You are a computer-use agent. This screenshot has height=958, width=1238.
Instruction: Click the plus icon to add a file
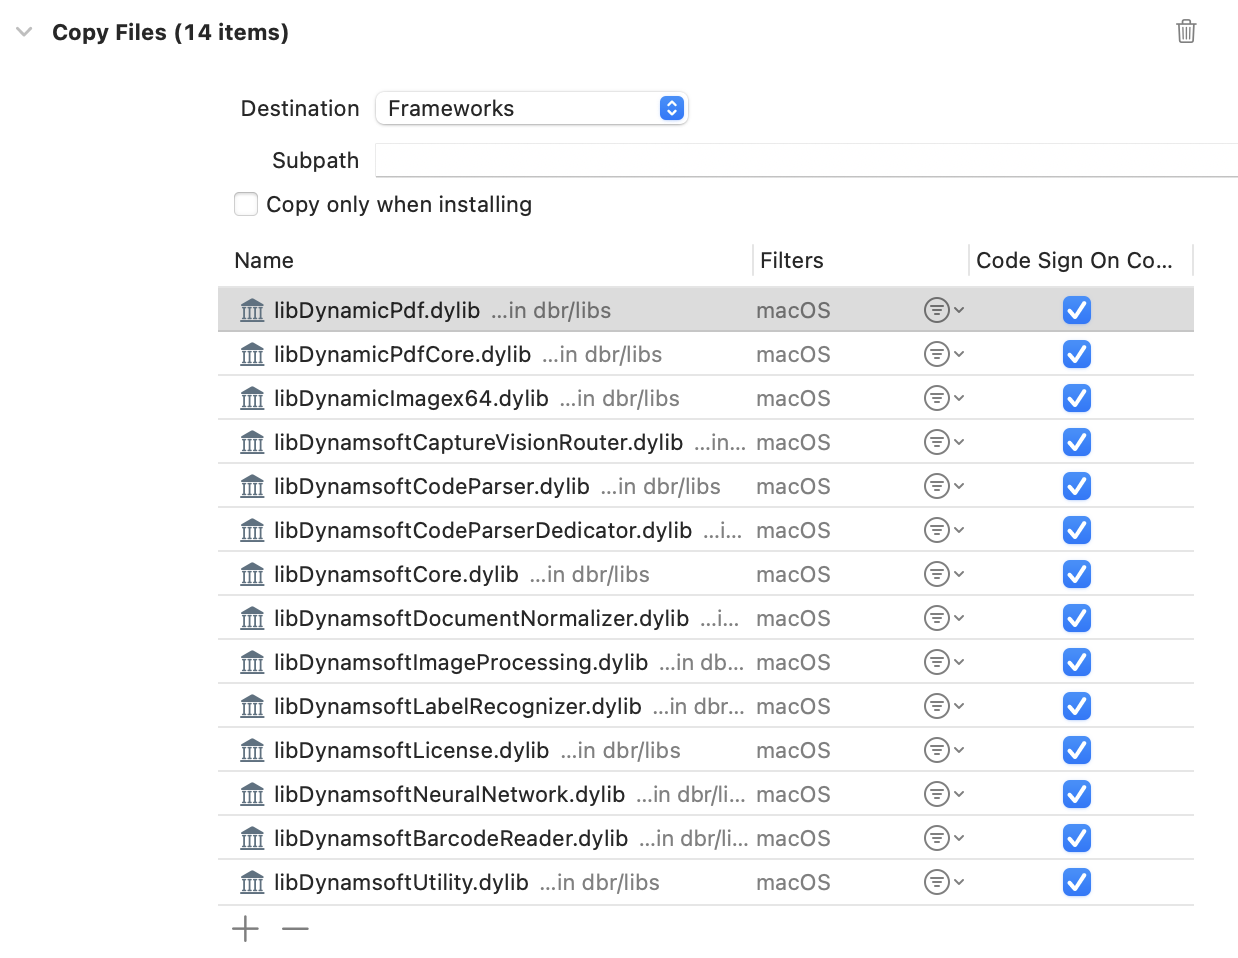[245, 929]
